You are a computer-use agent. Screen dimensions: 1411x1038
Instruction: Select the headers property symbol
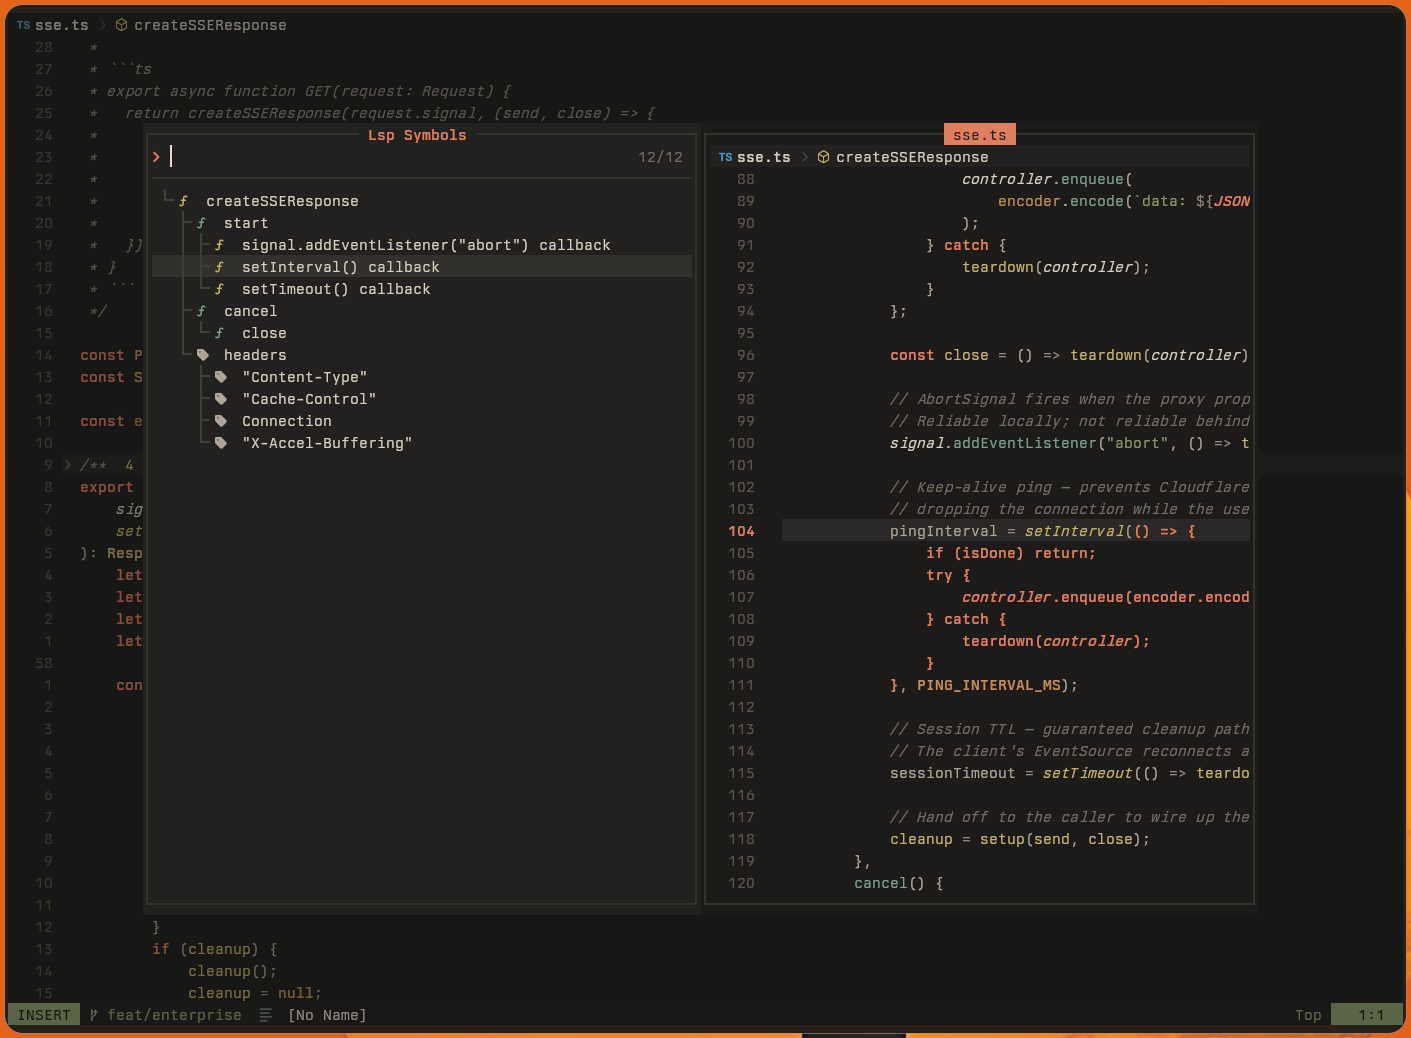tap(255, 355)
